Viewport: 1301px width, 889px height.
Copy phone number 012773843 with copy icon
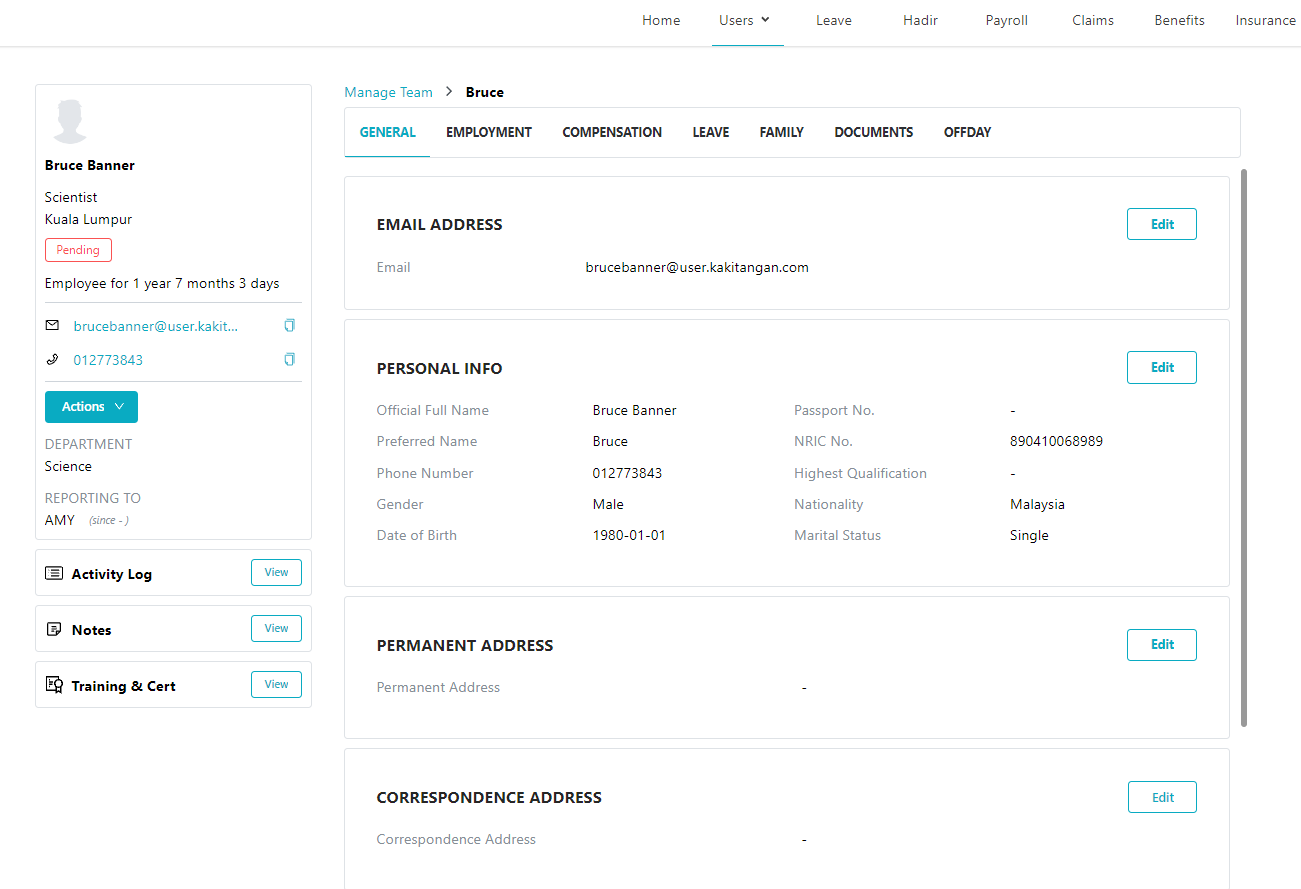pos(290,359)
